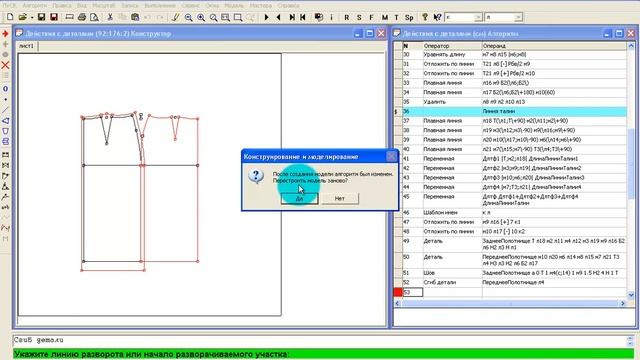Viewport: 640px width, 360px height.
Task: Click the red X delete tool
Action: click(x=5, y=65)
